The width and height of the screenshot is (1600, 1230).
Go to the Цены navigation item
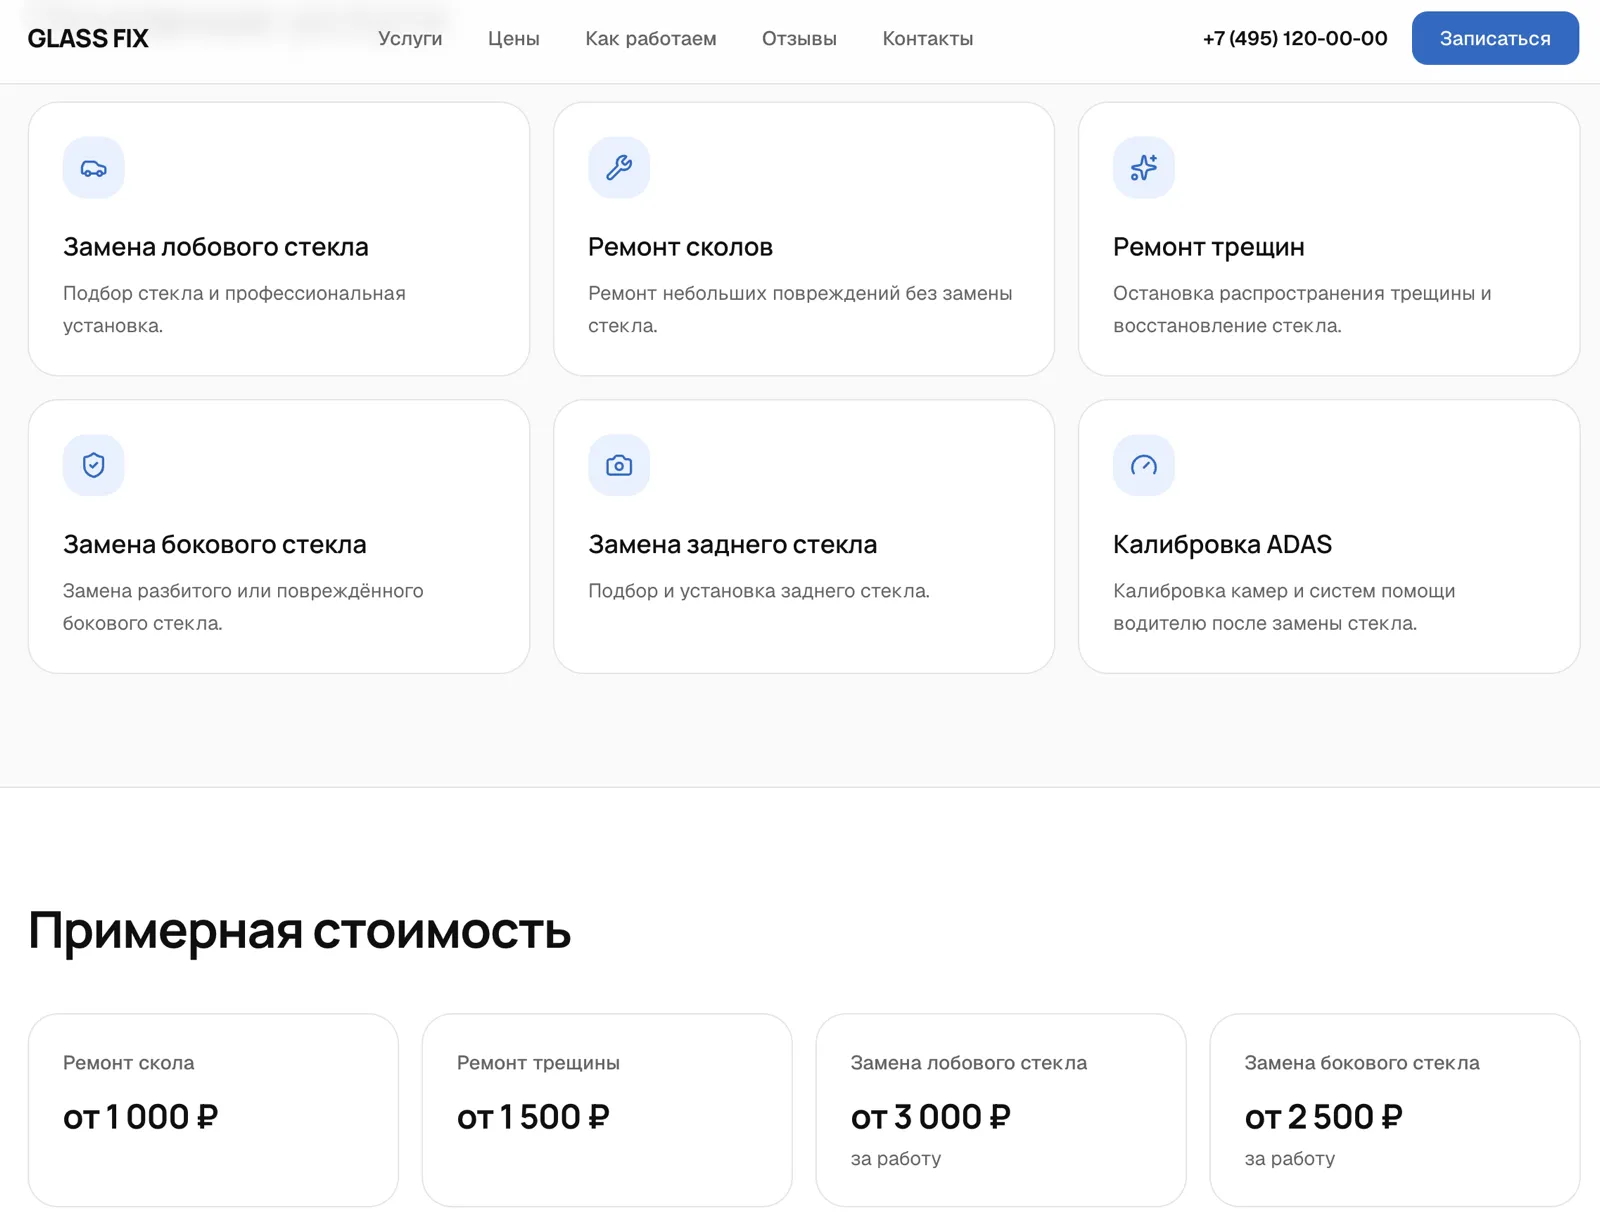tap(514, 39)
